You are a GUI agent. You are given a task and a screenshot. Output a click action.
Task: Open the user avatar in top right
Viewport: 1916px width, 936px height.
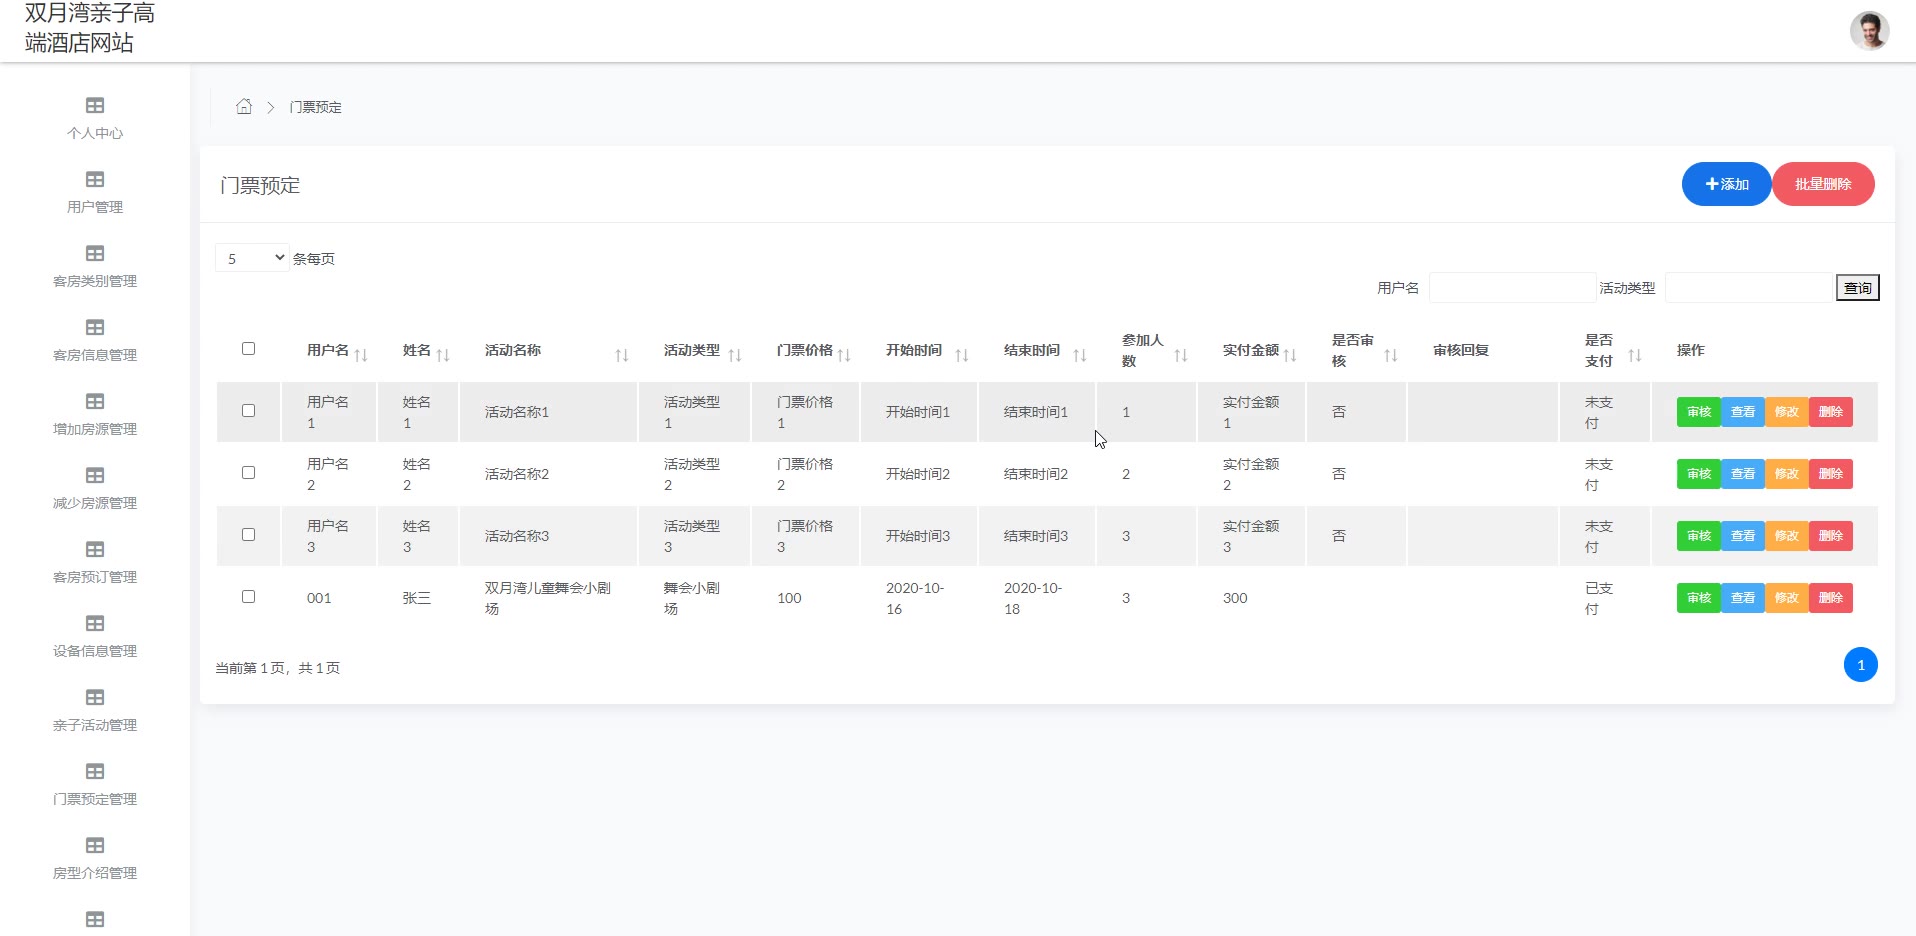click(1868, 31)
